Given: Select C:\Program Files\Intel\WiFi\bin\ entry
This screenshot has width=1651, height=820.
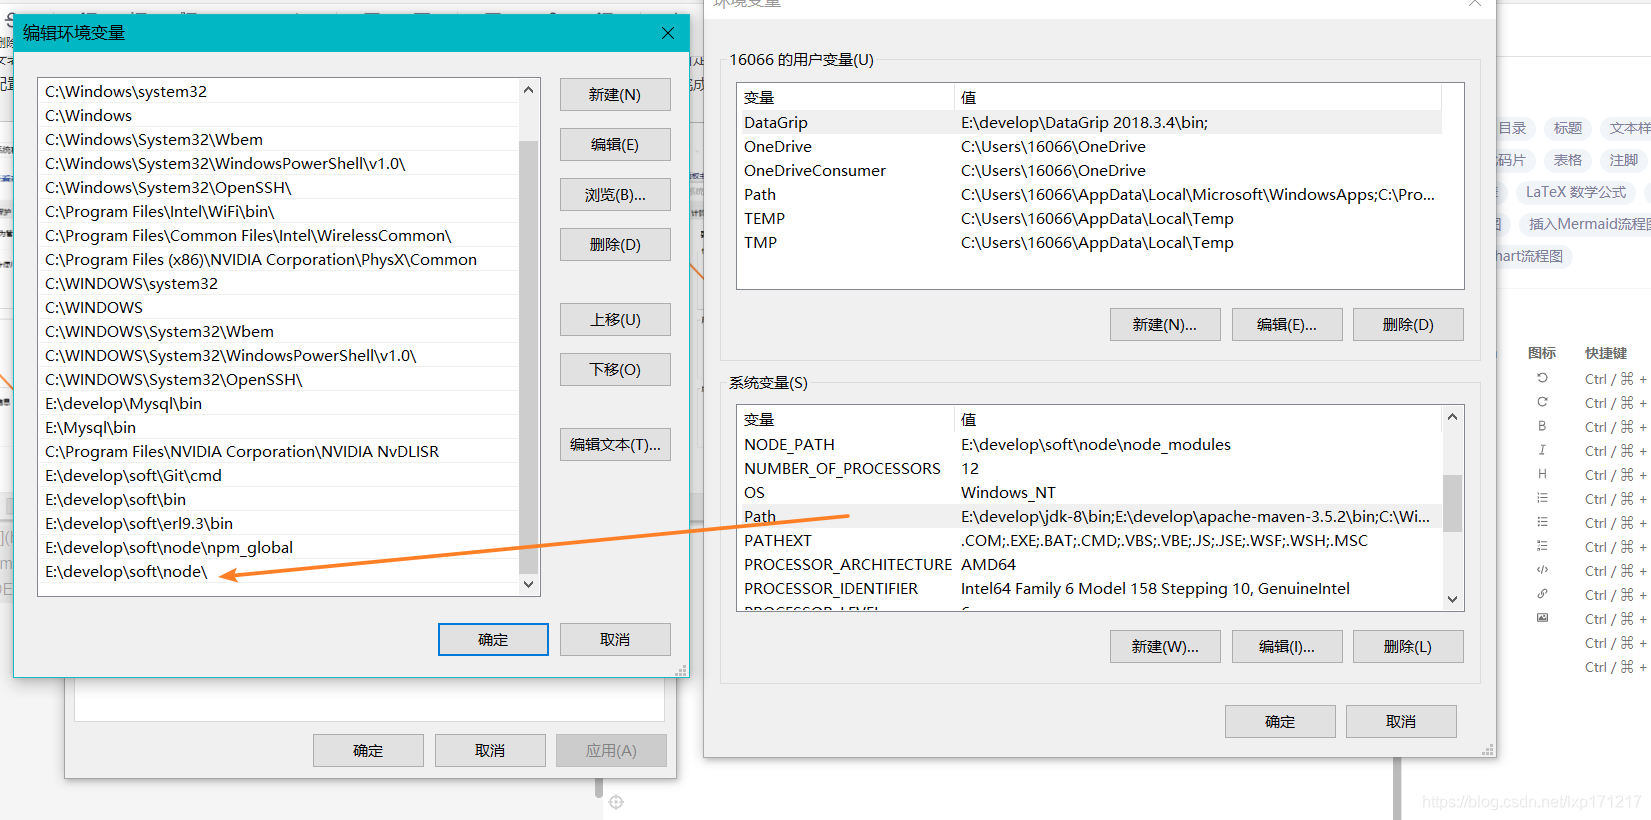Looking at the screenshot, I should point(279,212).
